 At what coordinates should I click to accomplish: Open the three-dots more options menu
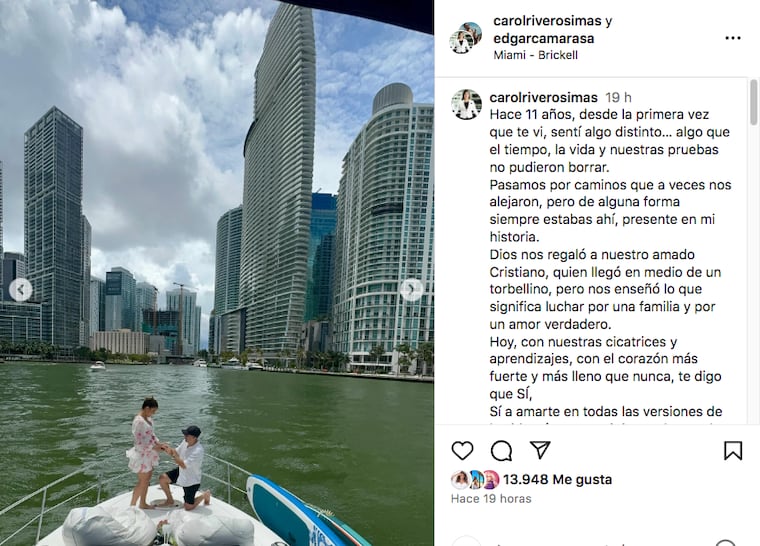(x=732, y=38)
